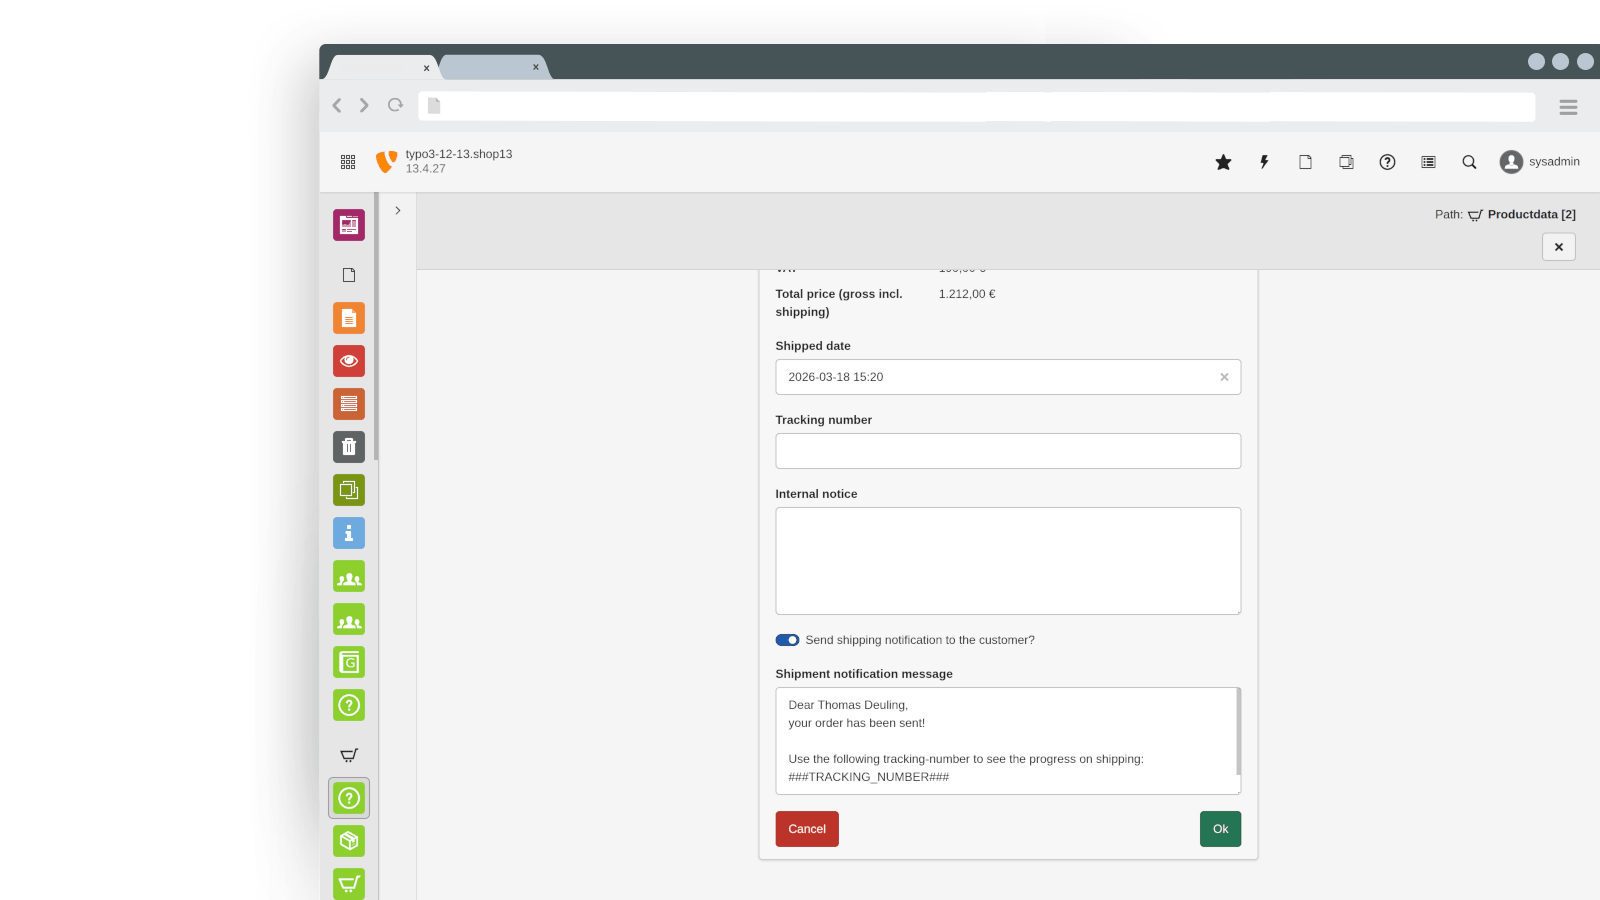Confirm shipment by clicking Ok
1600x900 pixels.
coord(1220,829)
